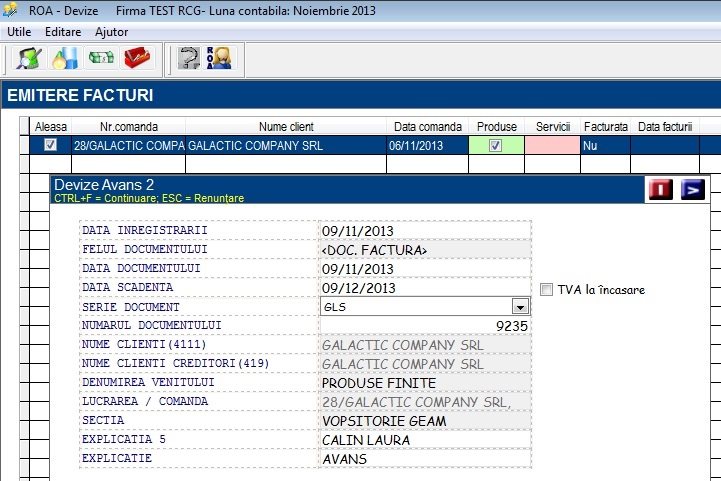Click the Nume client column header

coord(286,126)
